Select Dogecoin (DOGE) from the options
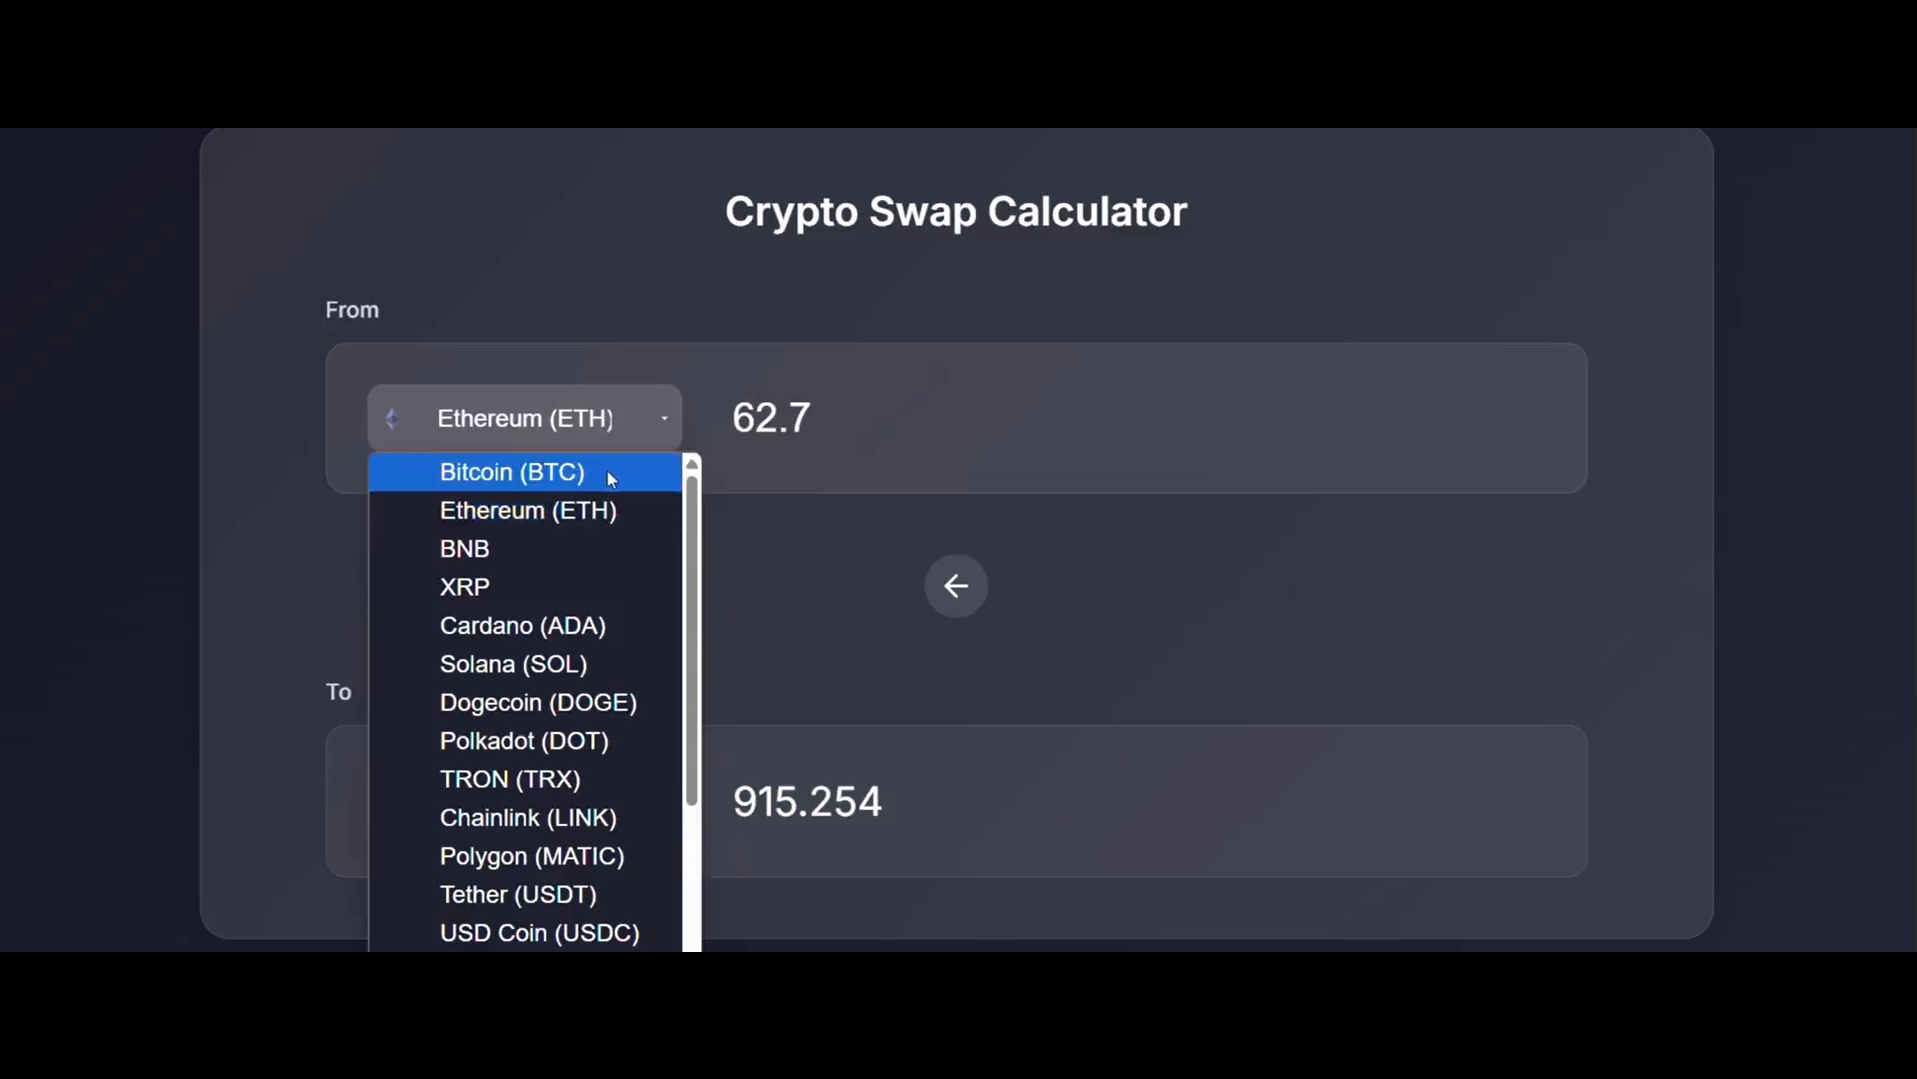1917x1079 pixels. click(x=538, y=702)
